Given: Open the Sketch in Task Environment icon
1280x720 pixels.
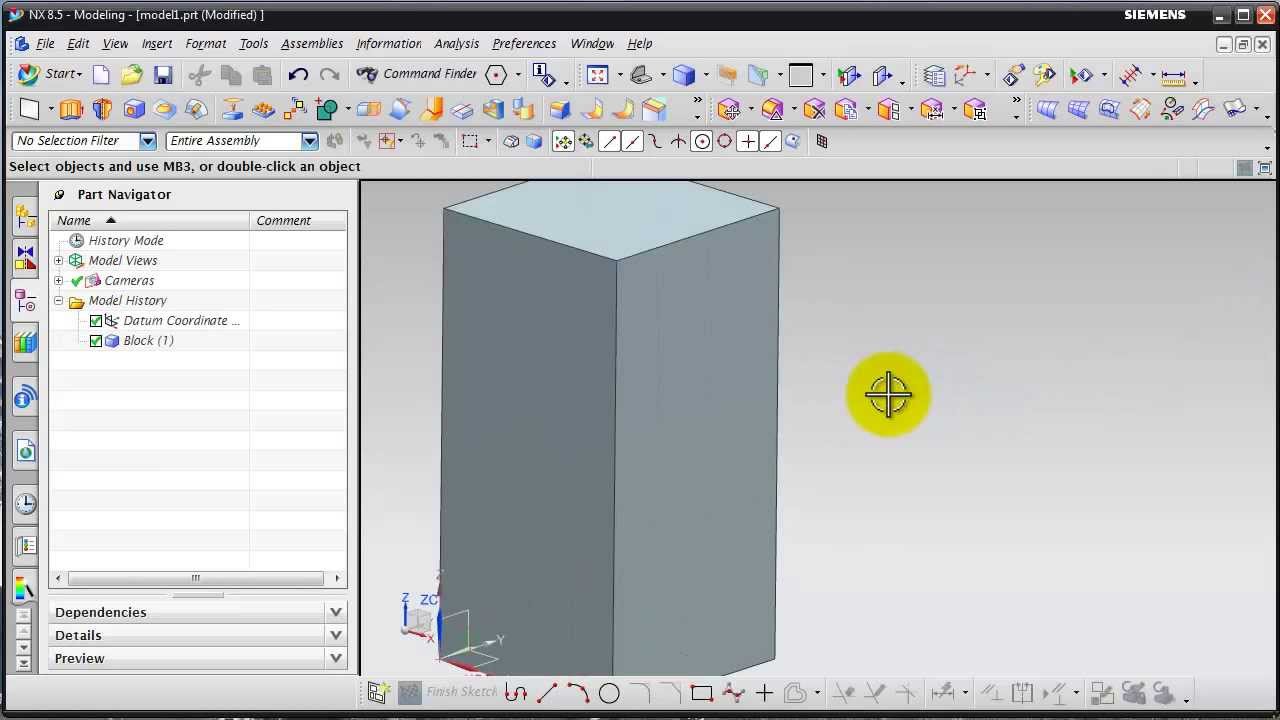Looking at the screenshot, I should 377,692.
